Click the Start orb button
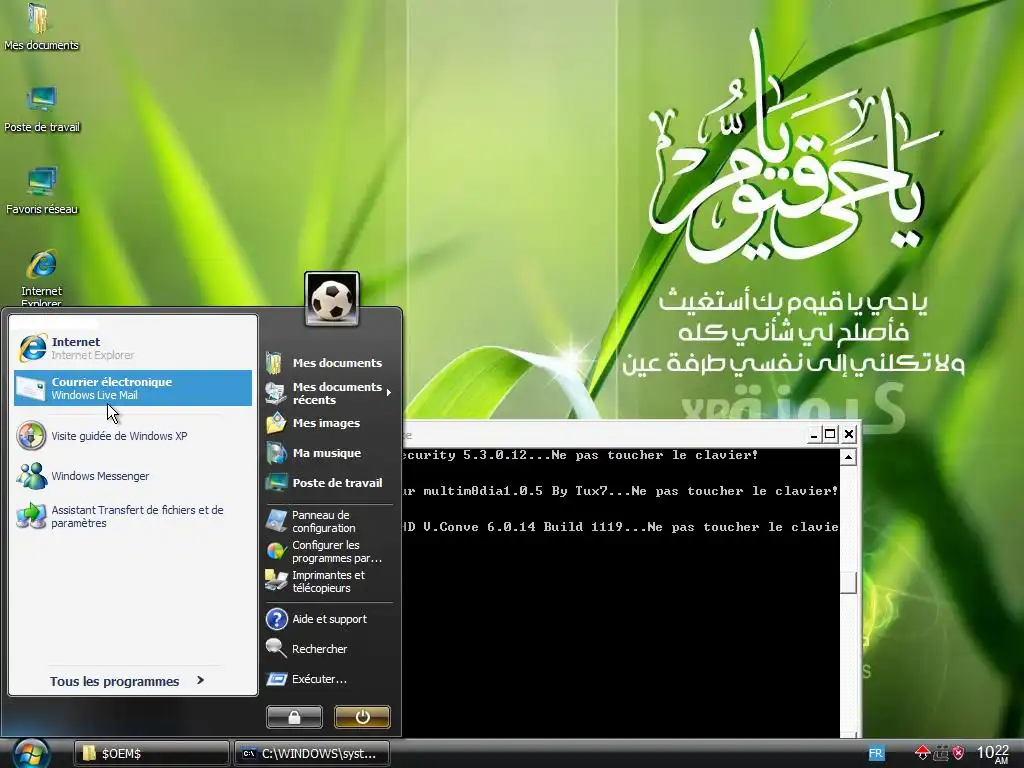The width and height of the screenshot is (1024, 768). point(31,754)
